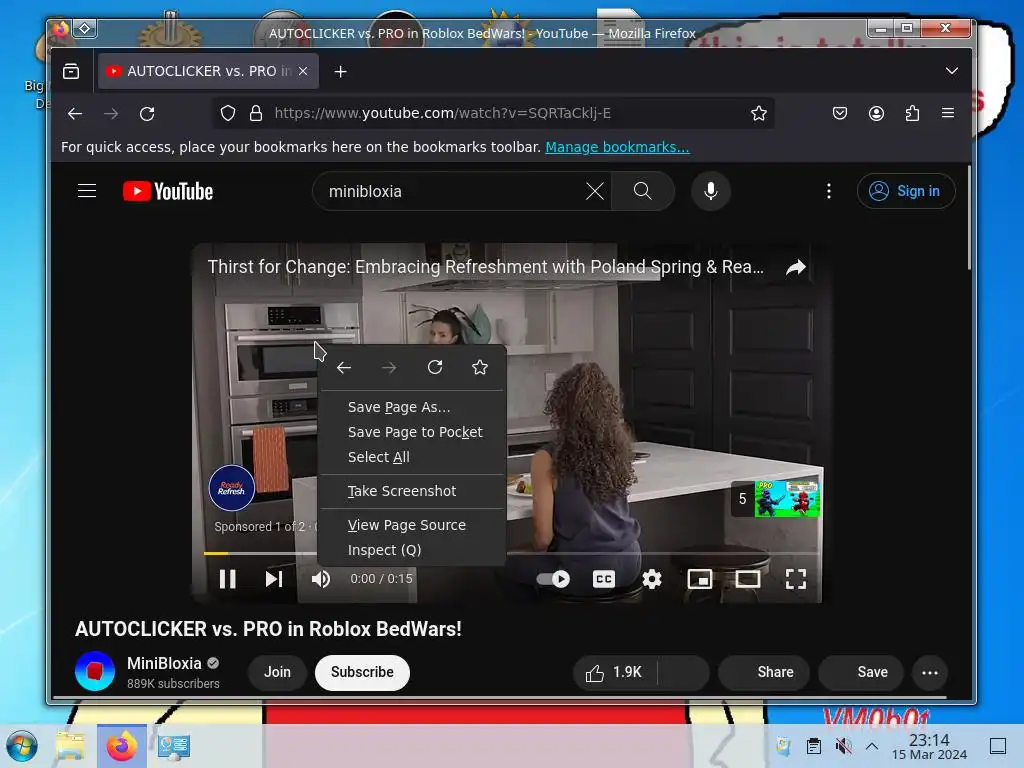1024x768 pixels.
Task: Click the video progress bar
Action: [x=511, y=553]
